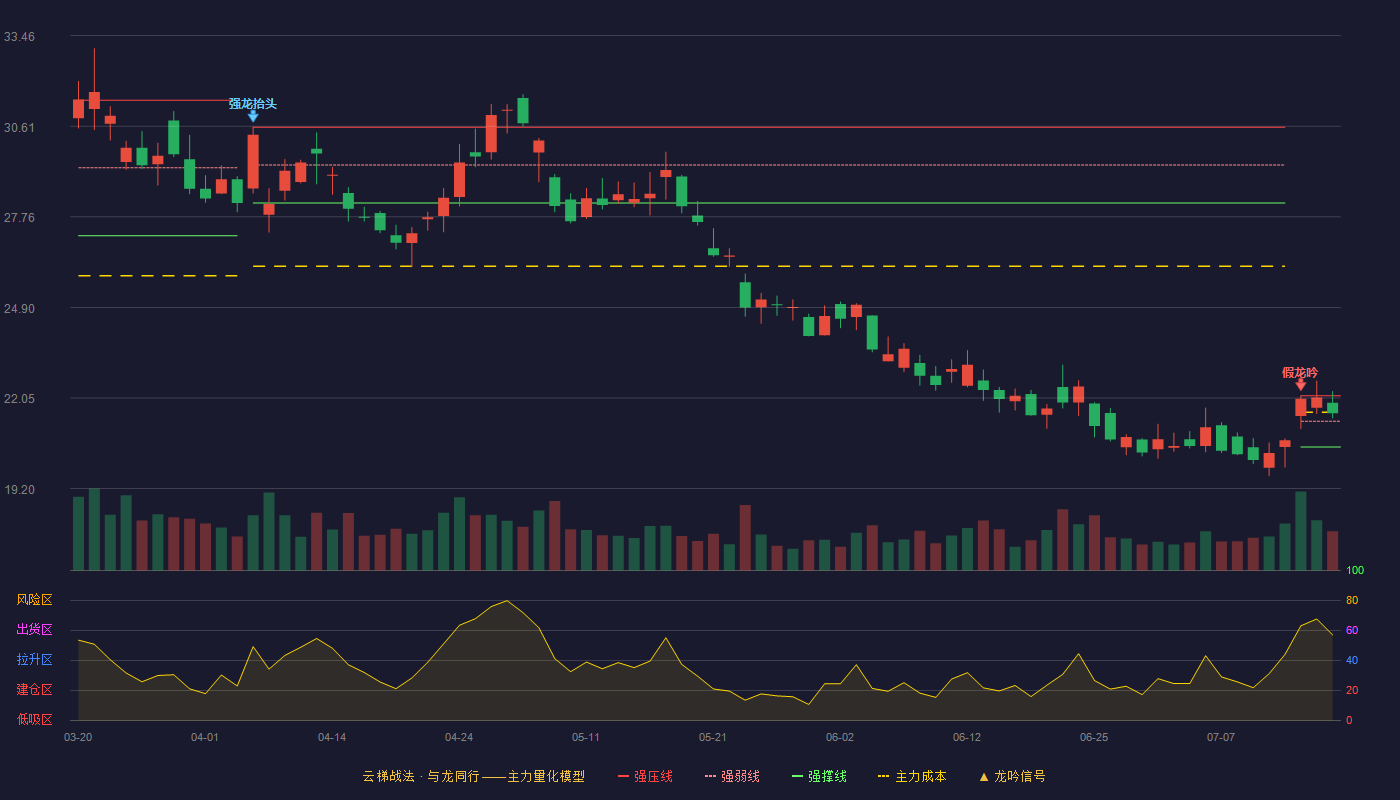Click the 22.05 price axis label
This screenshot has width=1400, height=800.
tap(19, 399)
